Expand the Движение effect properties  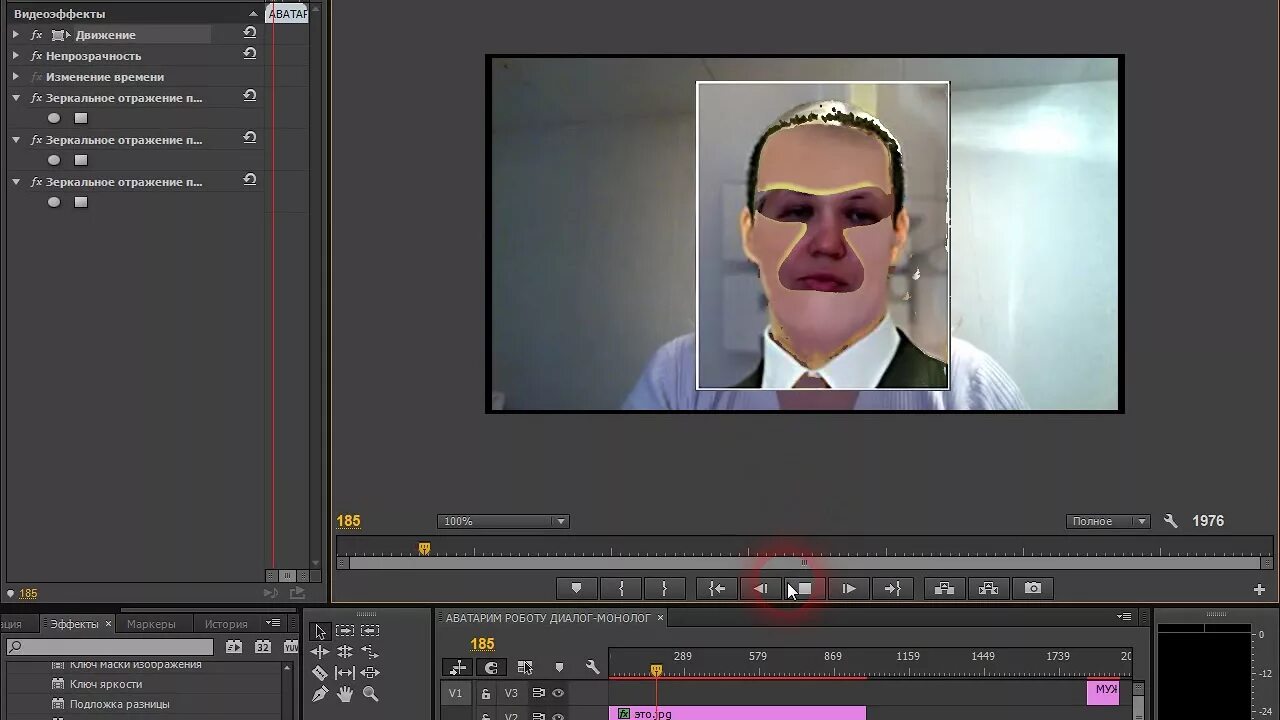tap(15, 34)
